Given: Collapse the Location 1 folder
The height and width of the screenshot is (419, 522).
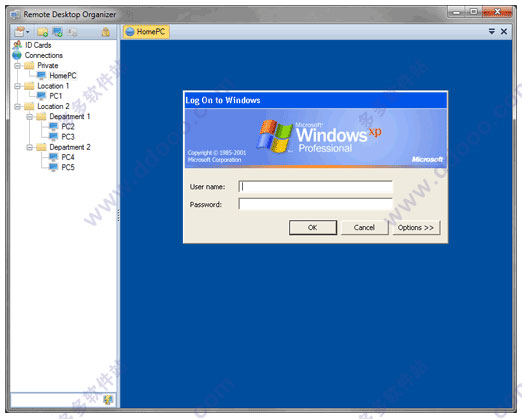Looking at the screenshot, I should coord(17,86).
